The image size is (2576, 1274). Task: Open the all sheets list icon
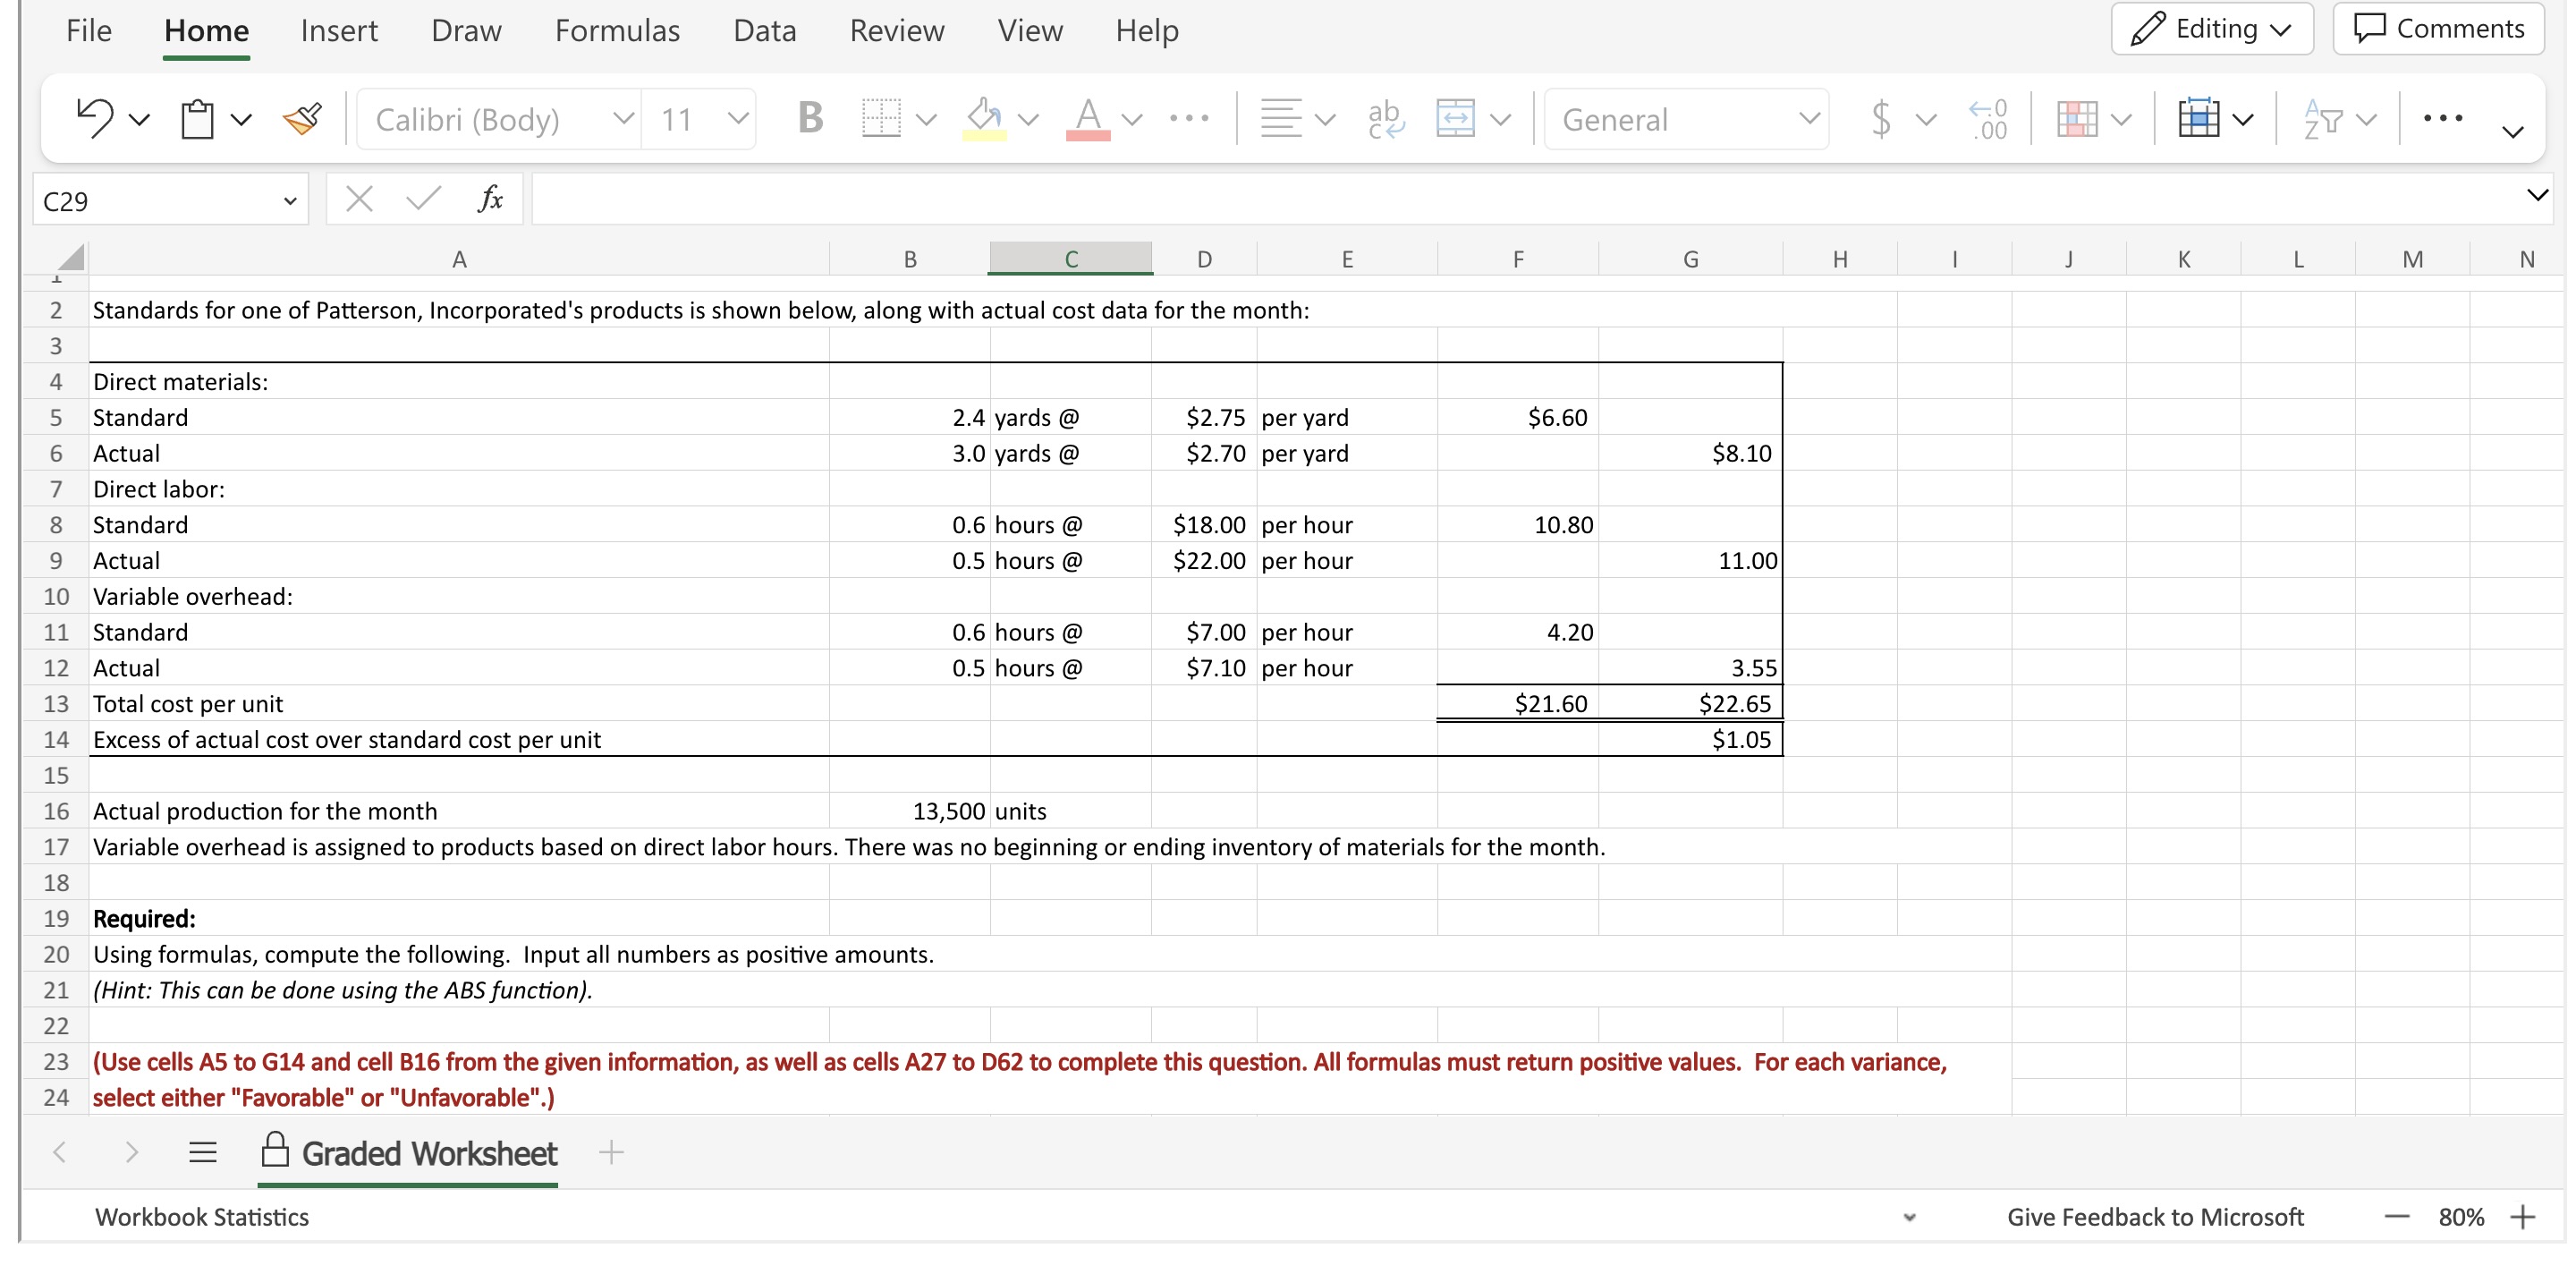203,1153
